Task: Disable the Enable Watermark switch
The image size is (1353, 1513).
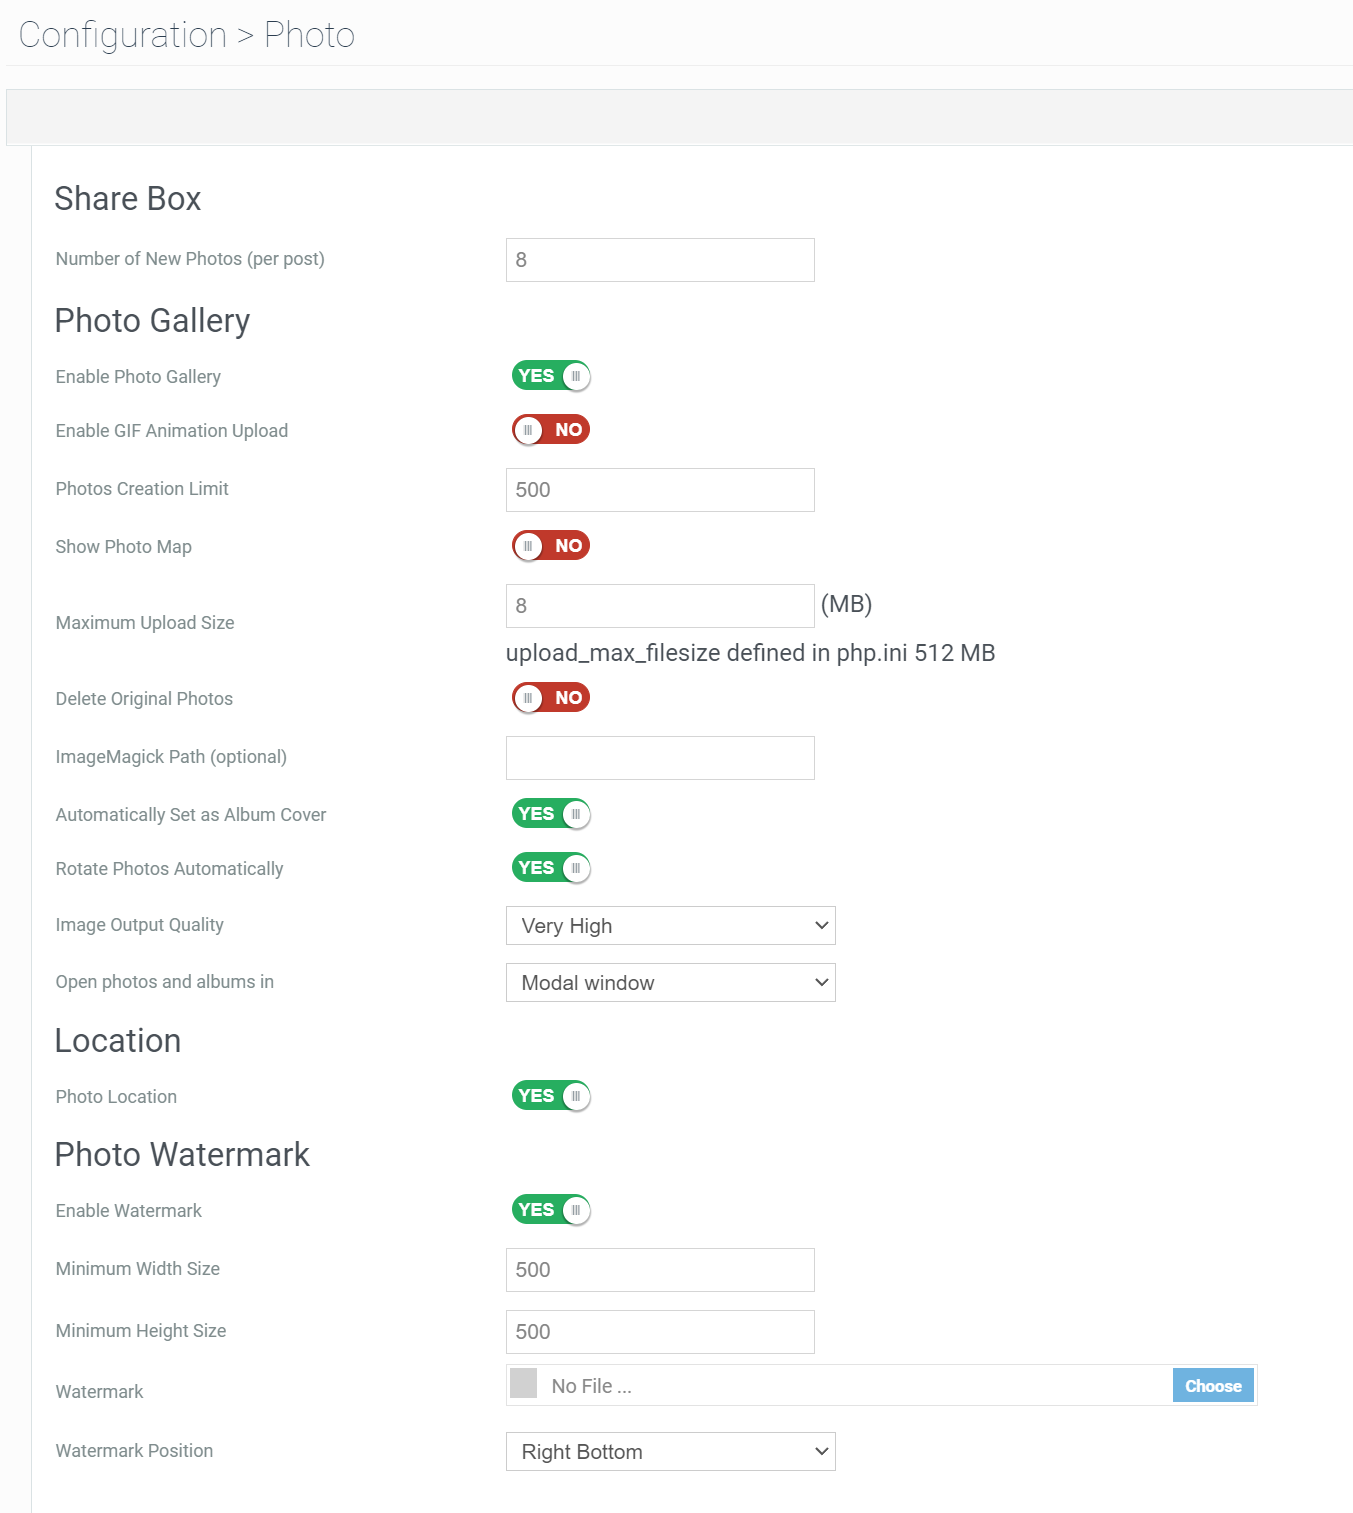Action: click(x=551, y=1210)
